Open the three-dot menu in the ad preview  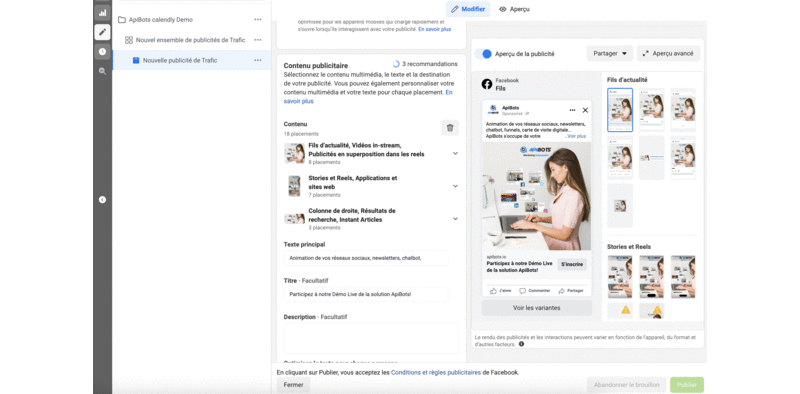tap(572, 110)
